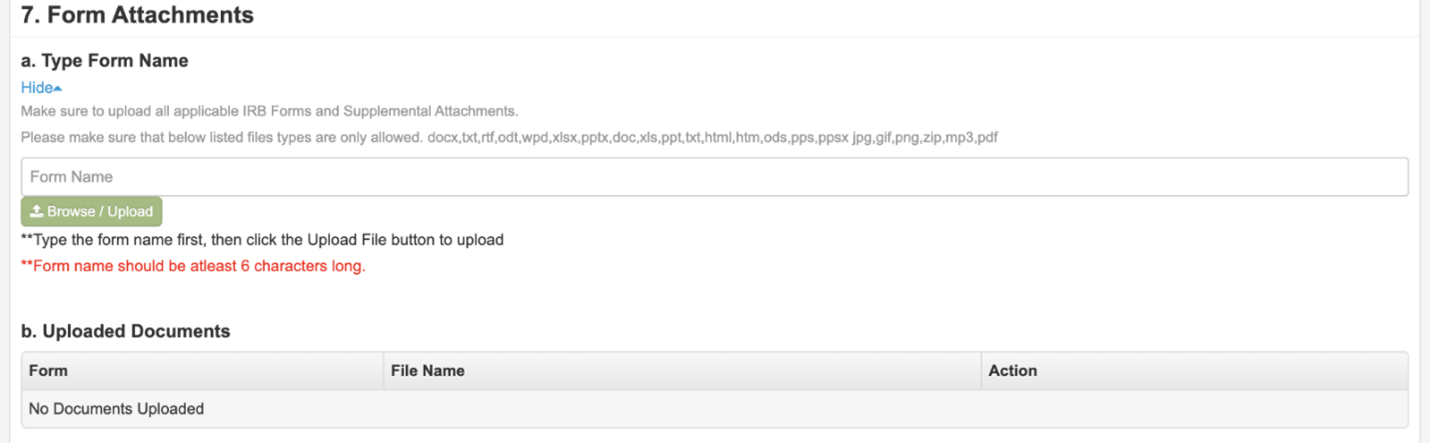This screenshot has width=1430, height=443.
Task: Click the a. Type Form Name label
Action: (x=105, y=61)
